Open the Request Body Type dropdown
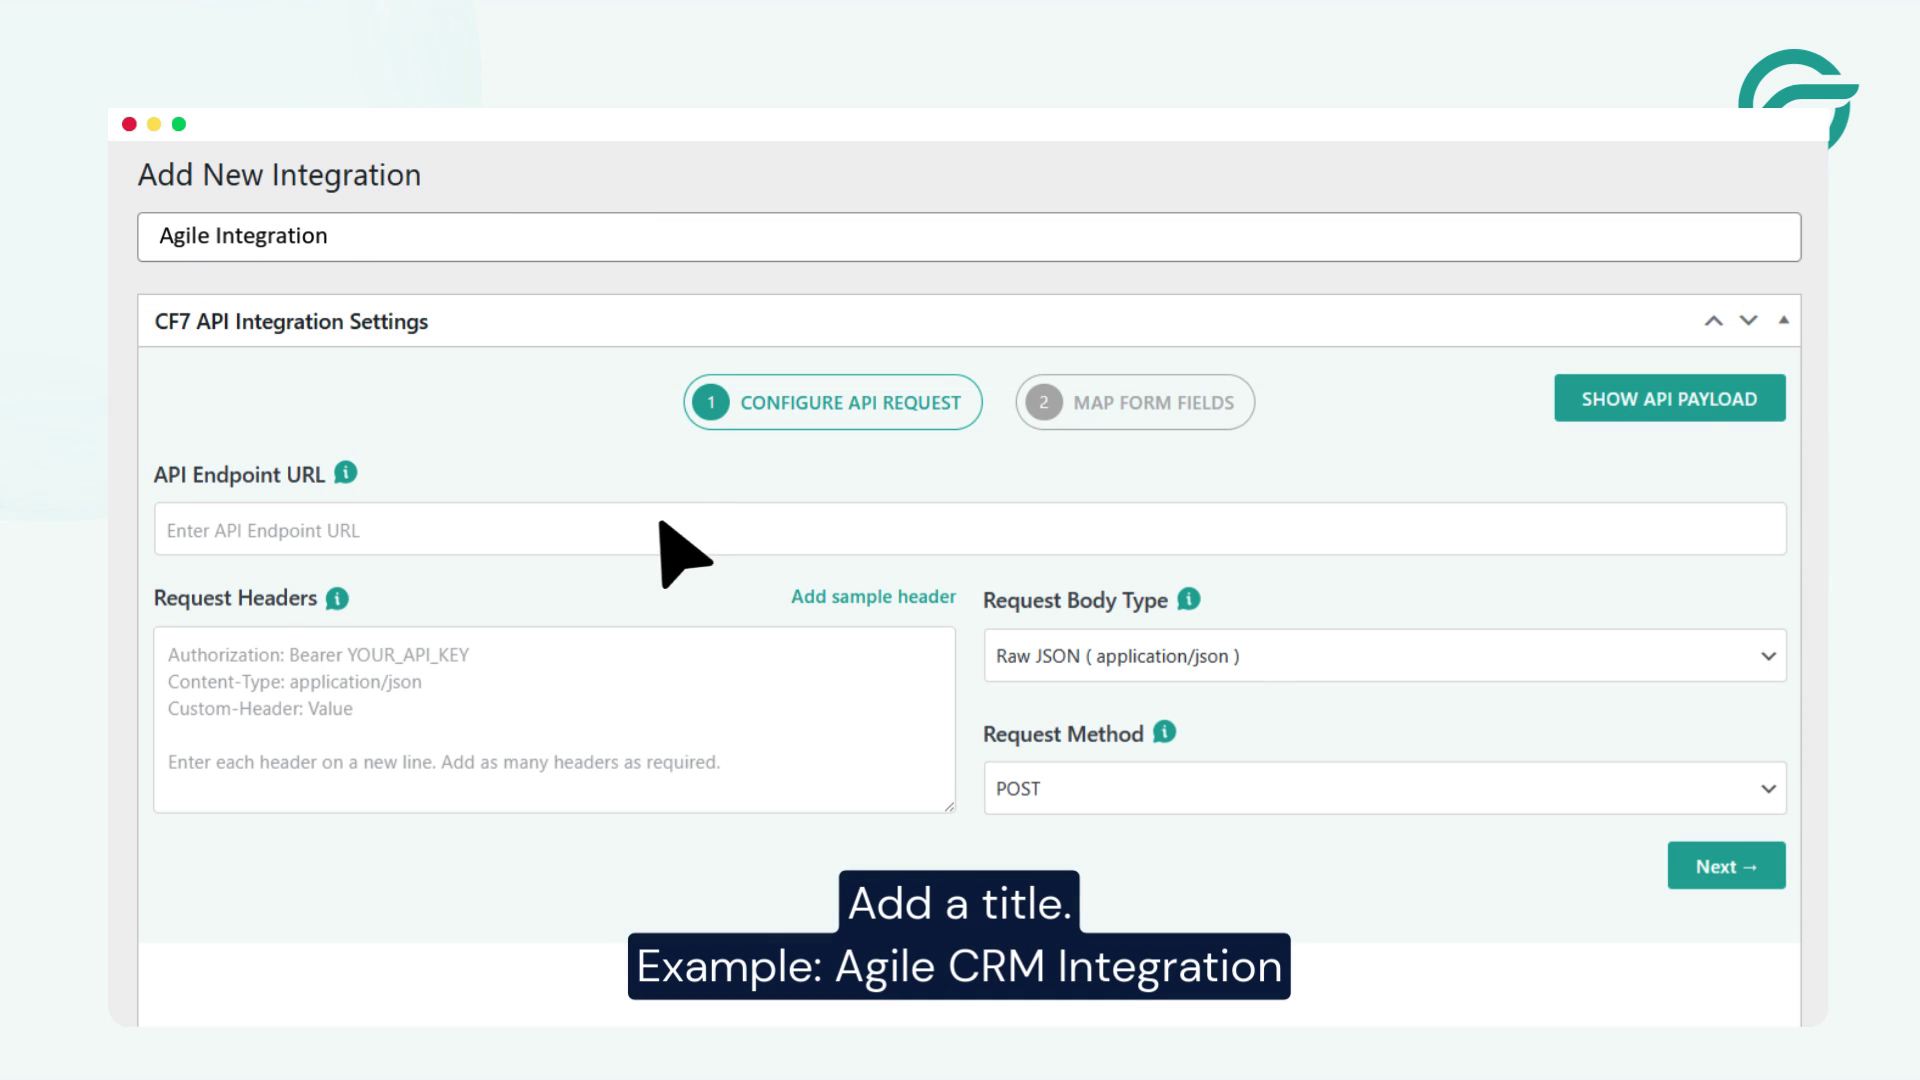This screenshot has width=1920, height=1080. click(1385, 655)
